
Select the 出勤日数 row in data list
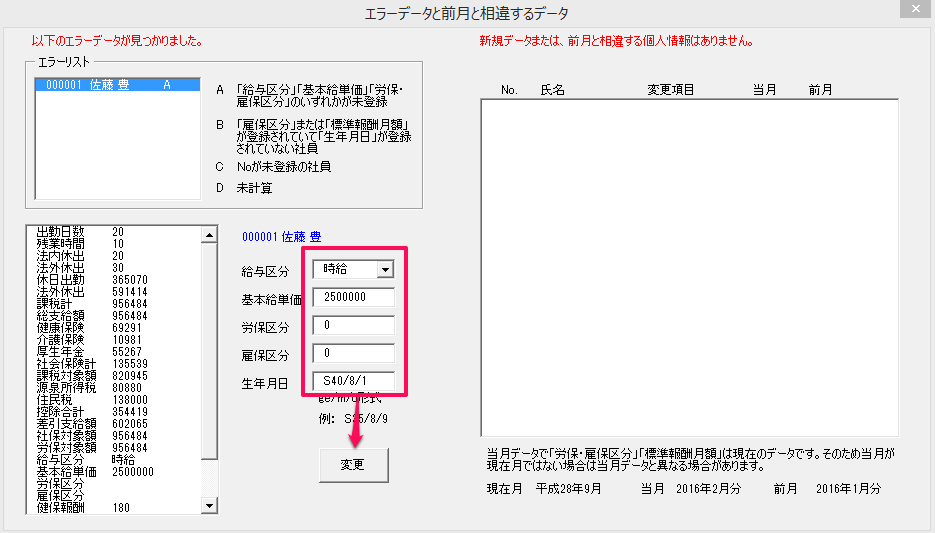[x=88, y=232]
